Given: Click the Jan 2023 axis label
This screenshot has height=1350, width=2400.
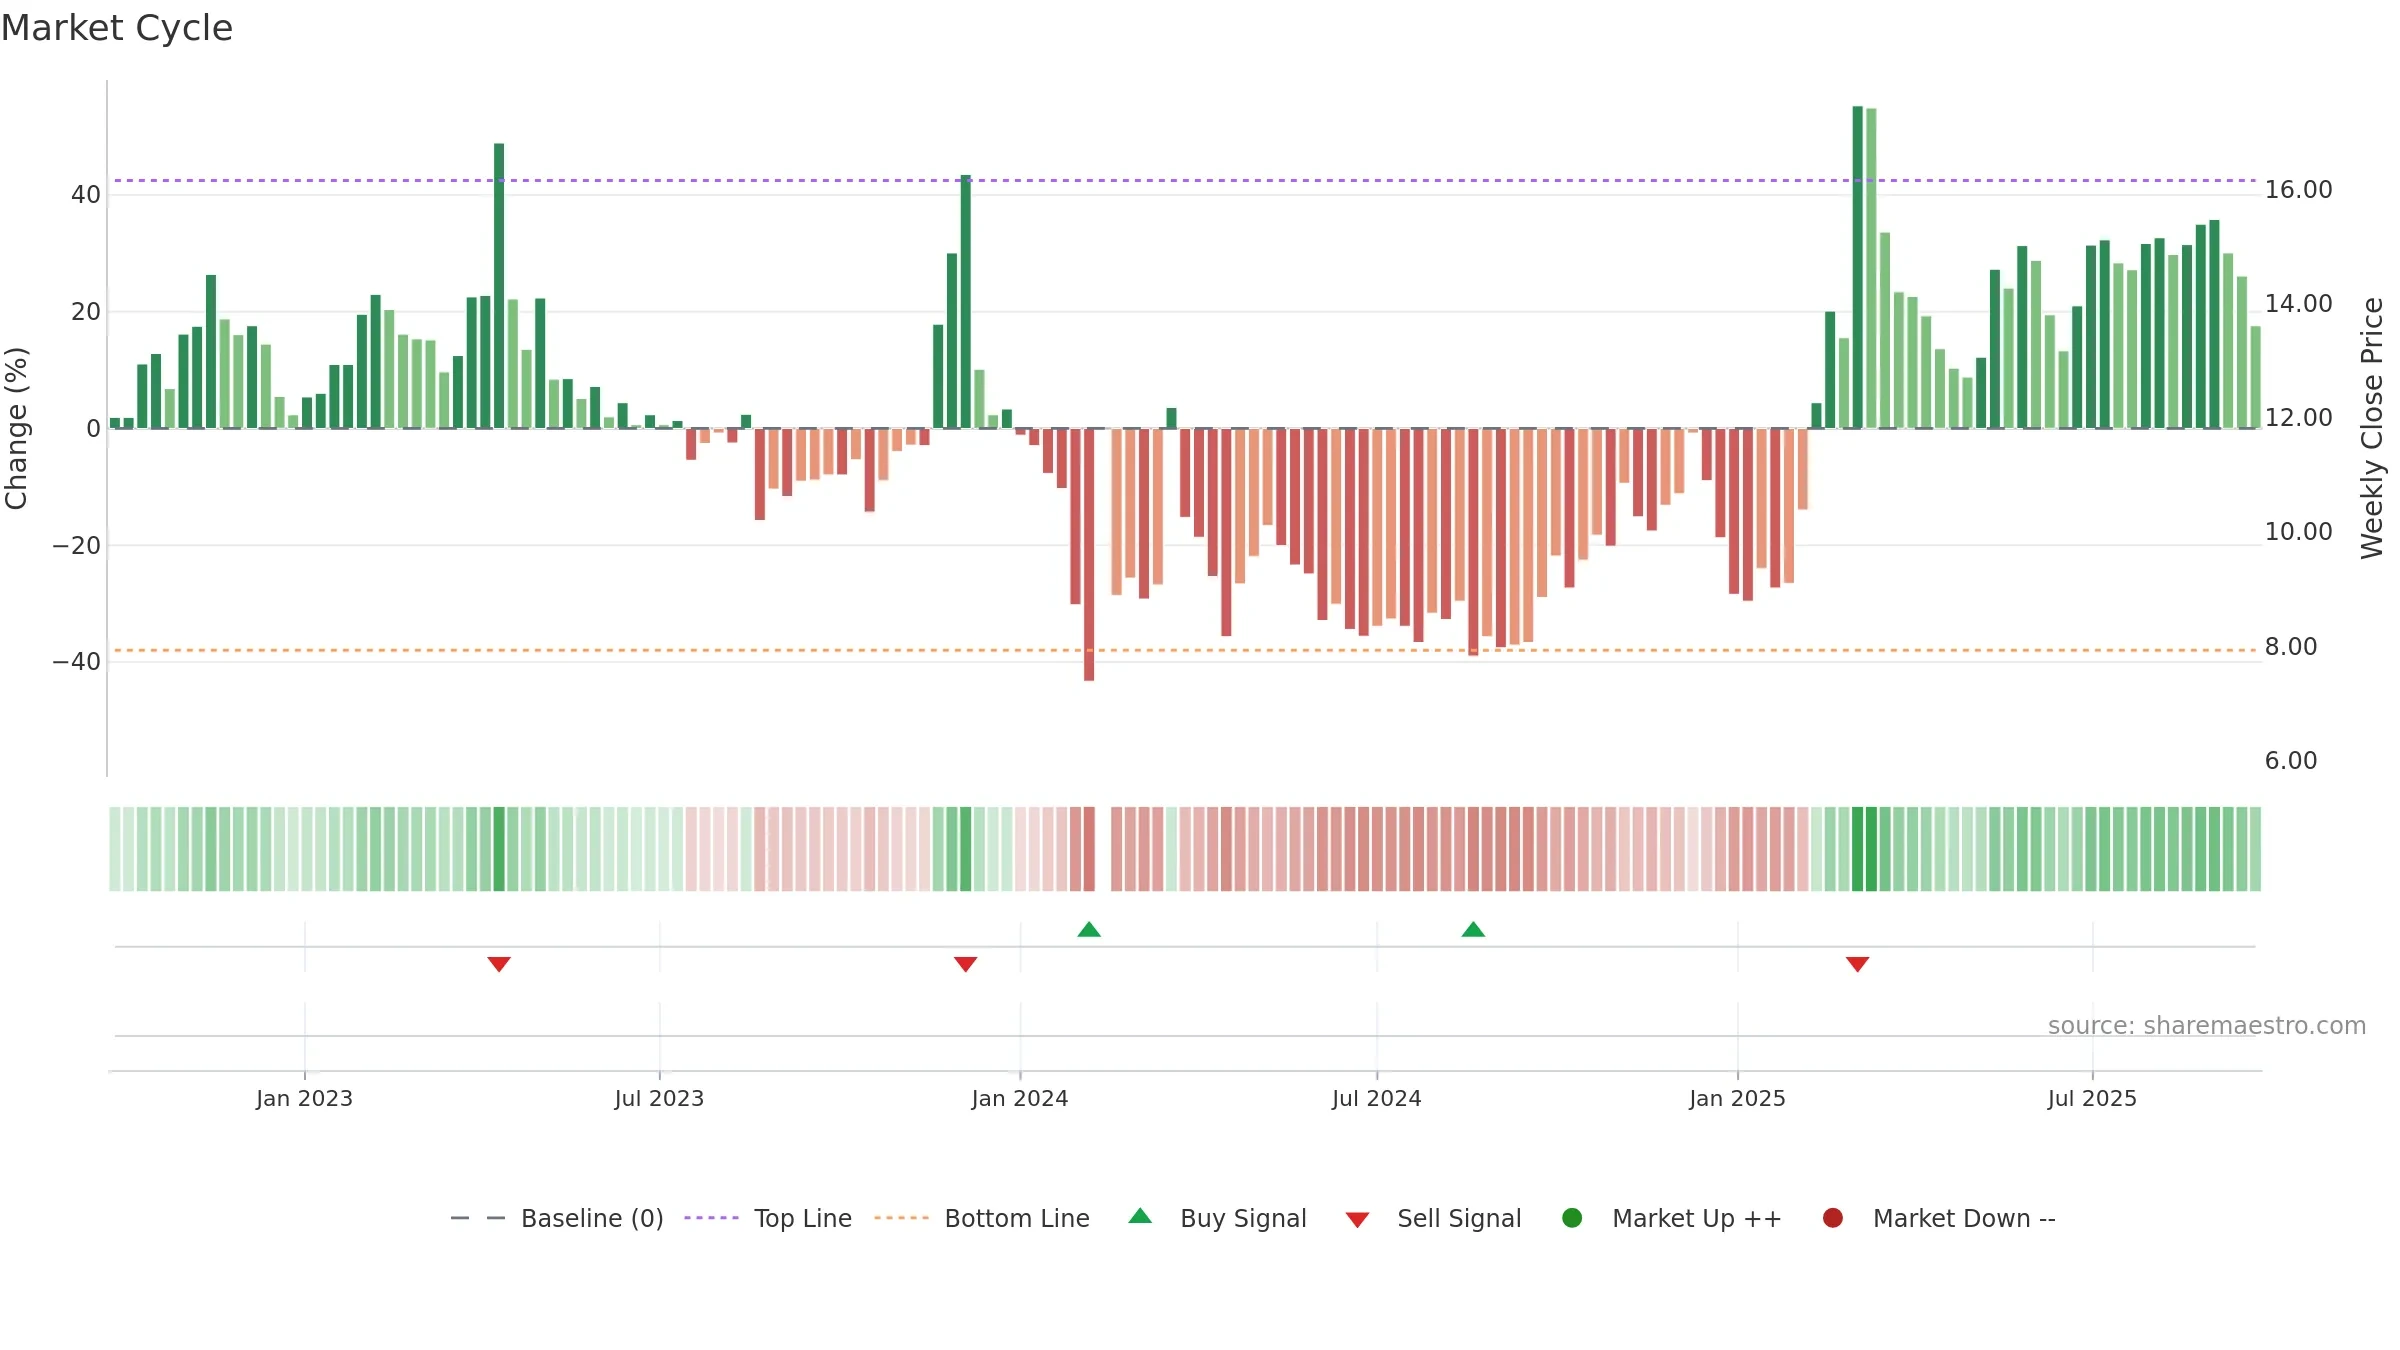Looking at the screenshot, I should (x=304, y=1098).
